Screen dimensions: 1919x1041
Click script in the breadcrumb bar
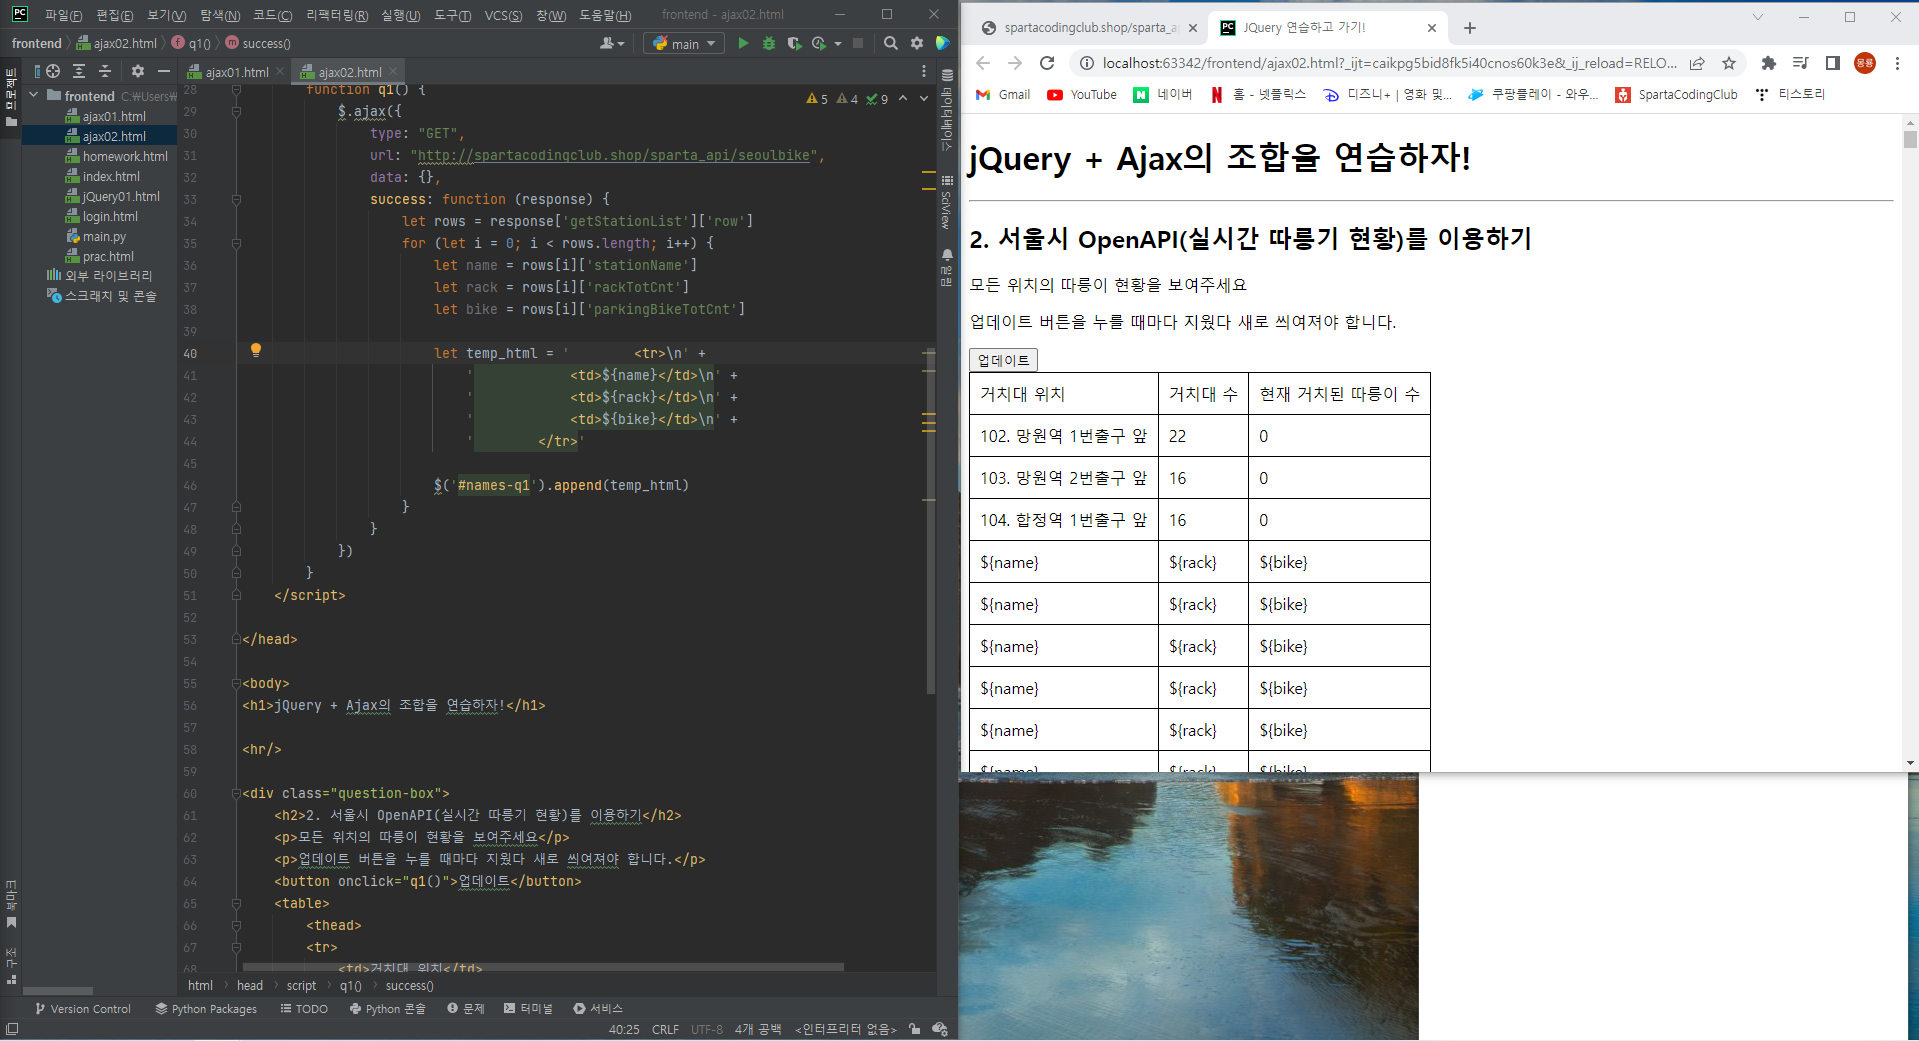pos(301,985)
